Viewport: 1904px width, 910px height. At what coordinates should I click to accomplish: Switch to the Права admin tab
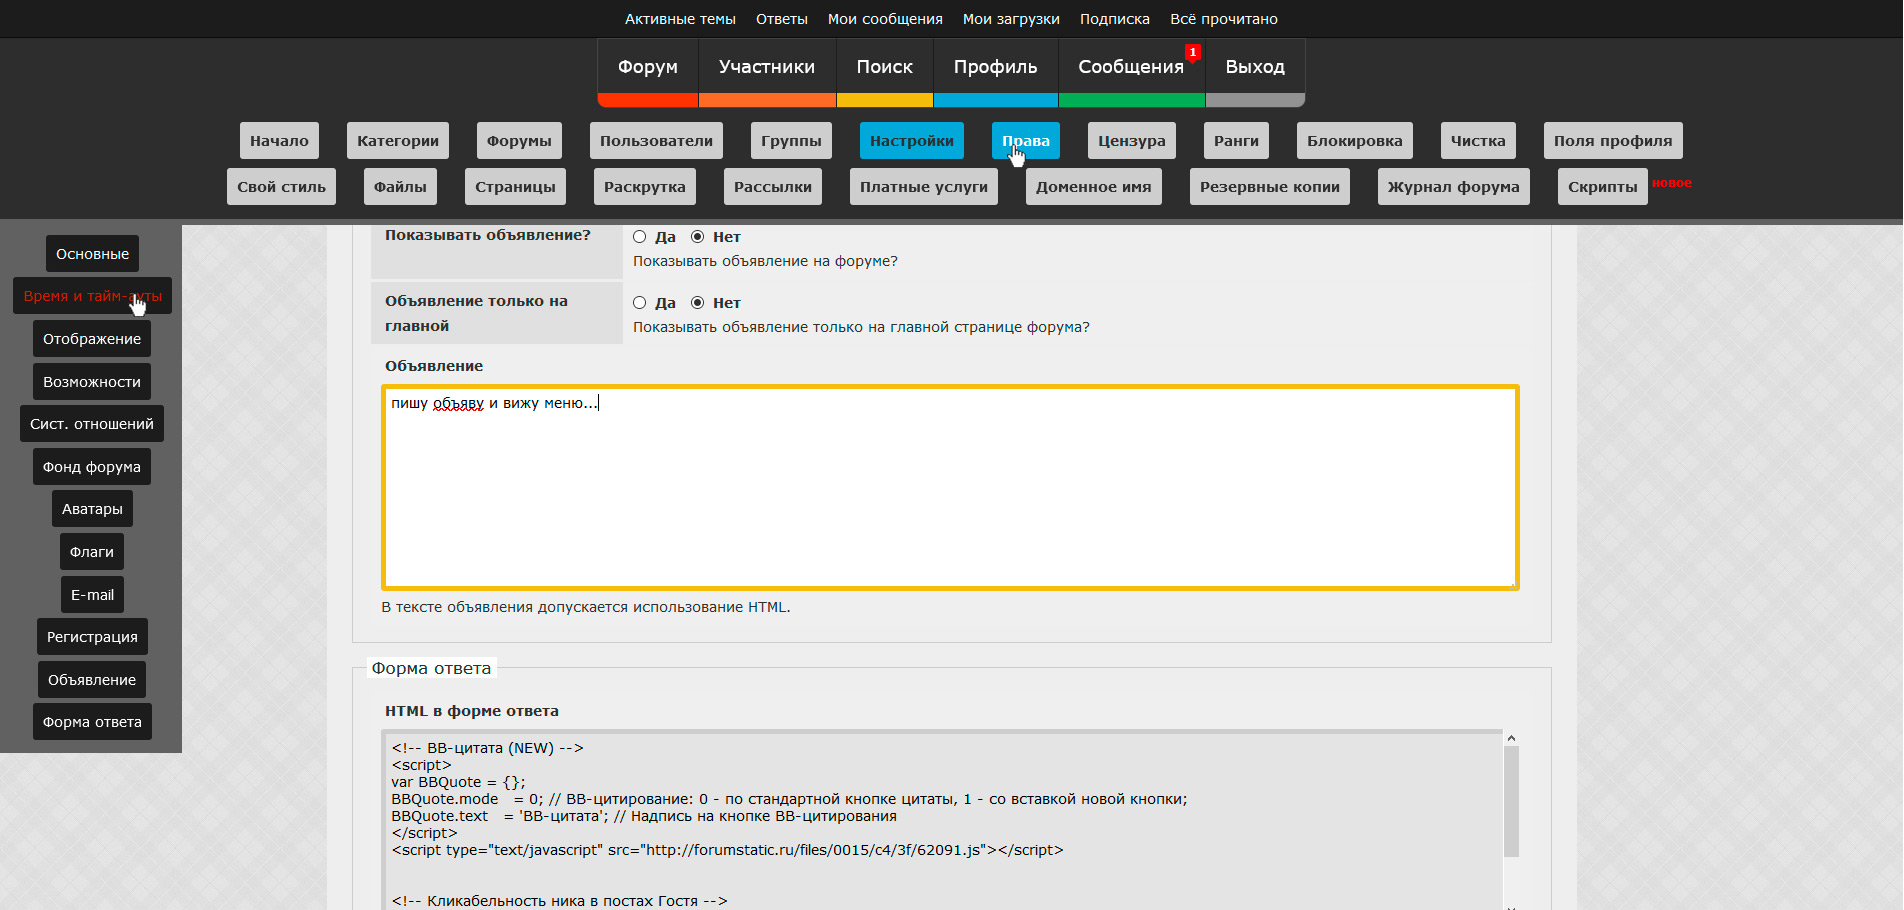pos(1025,141)
